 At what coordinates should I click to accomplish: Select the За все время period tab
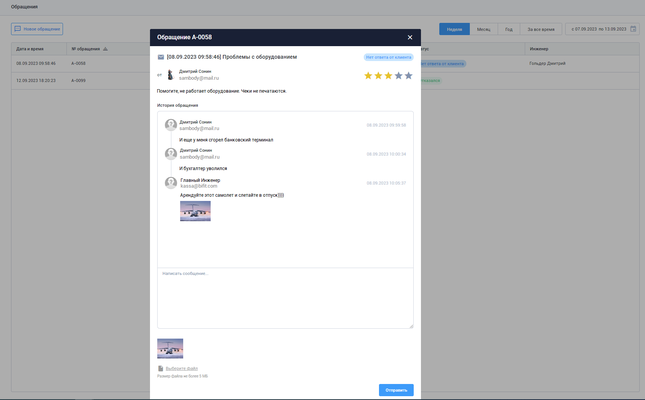pos(539,29)
